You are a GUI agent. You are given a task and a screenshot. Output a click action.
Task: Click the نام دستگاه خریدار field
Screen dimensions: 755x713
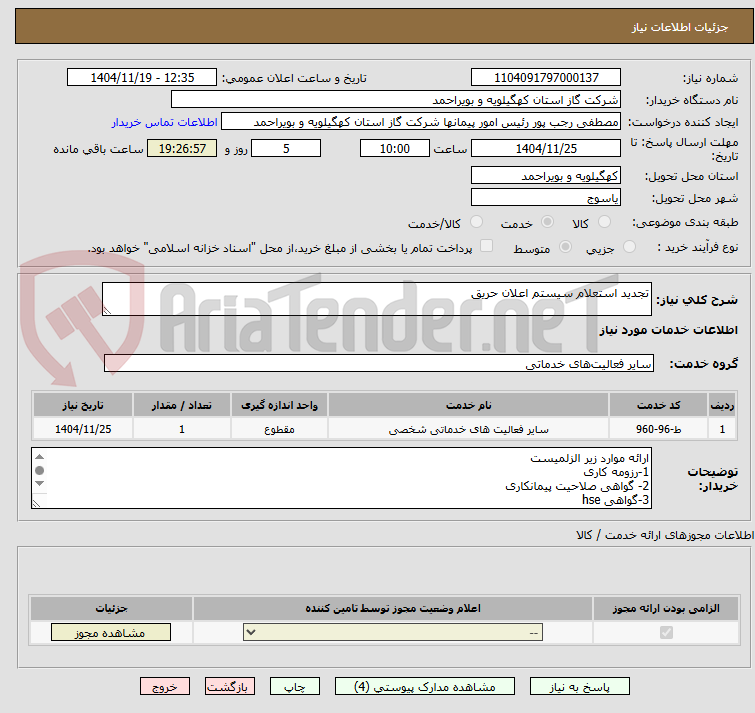[x=396, y=100]
